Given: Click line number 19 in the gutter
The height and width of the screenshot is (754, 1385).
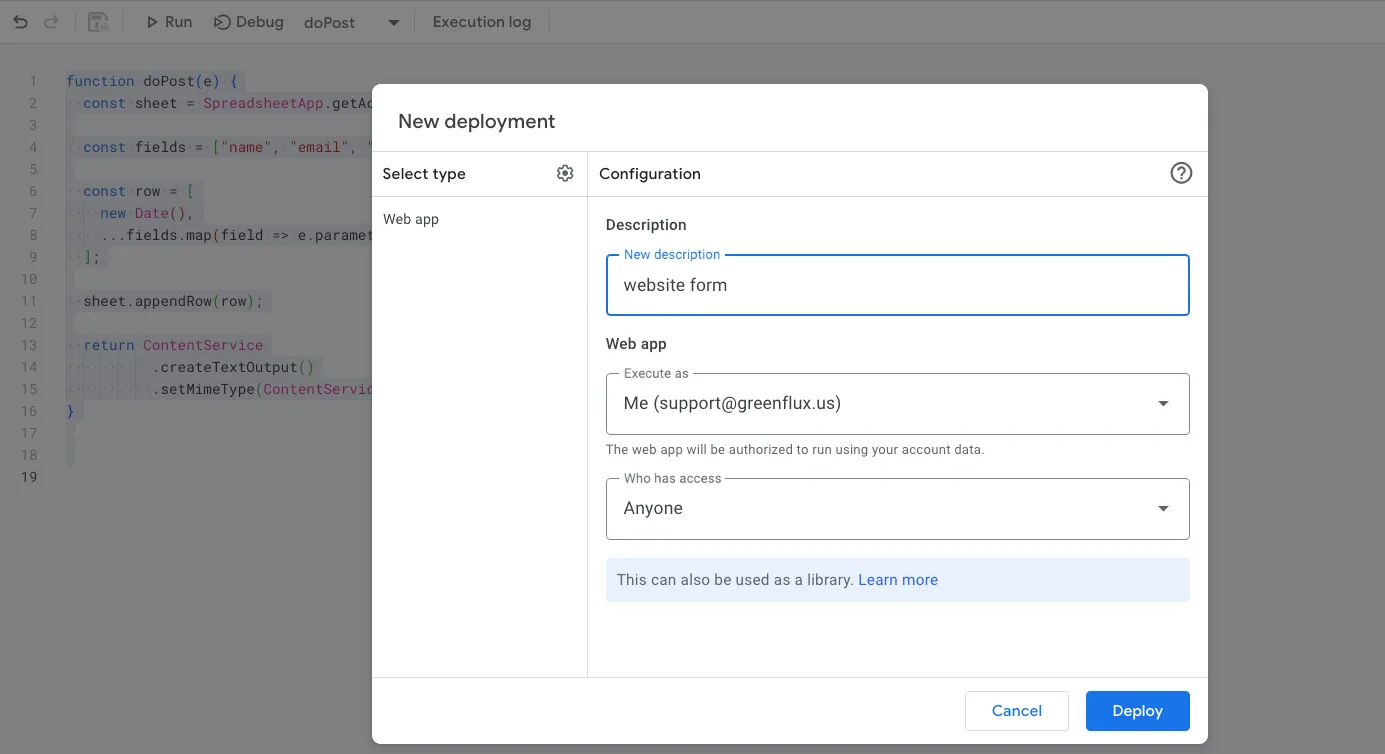Looking at the screenshot, I should 30,477.
